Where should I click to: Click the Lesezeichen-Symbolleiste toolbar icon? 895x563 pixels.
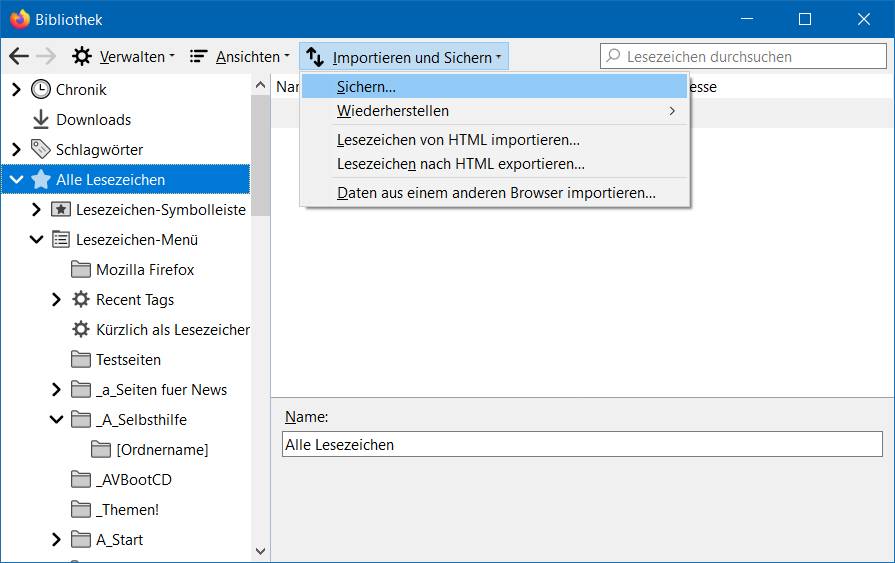[61, 210]
